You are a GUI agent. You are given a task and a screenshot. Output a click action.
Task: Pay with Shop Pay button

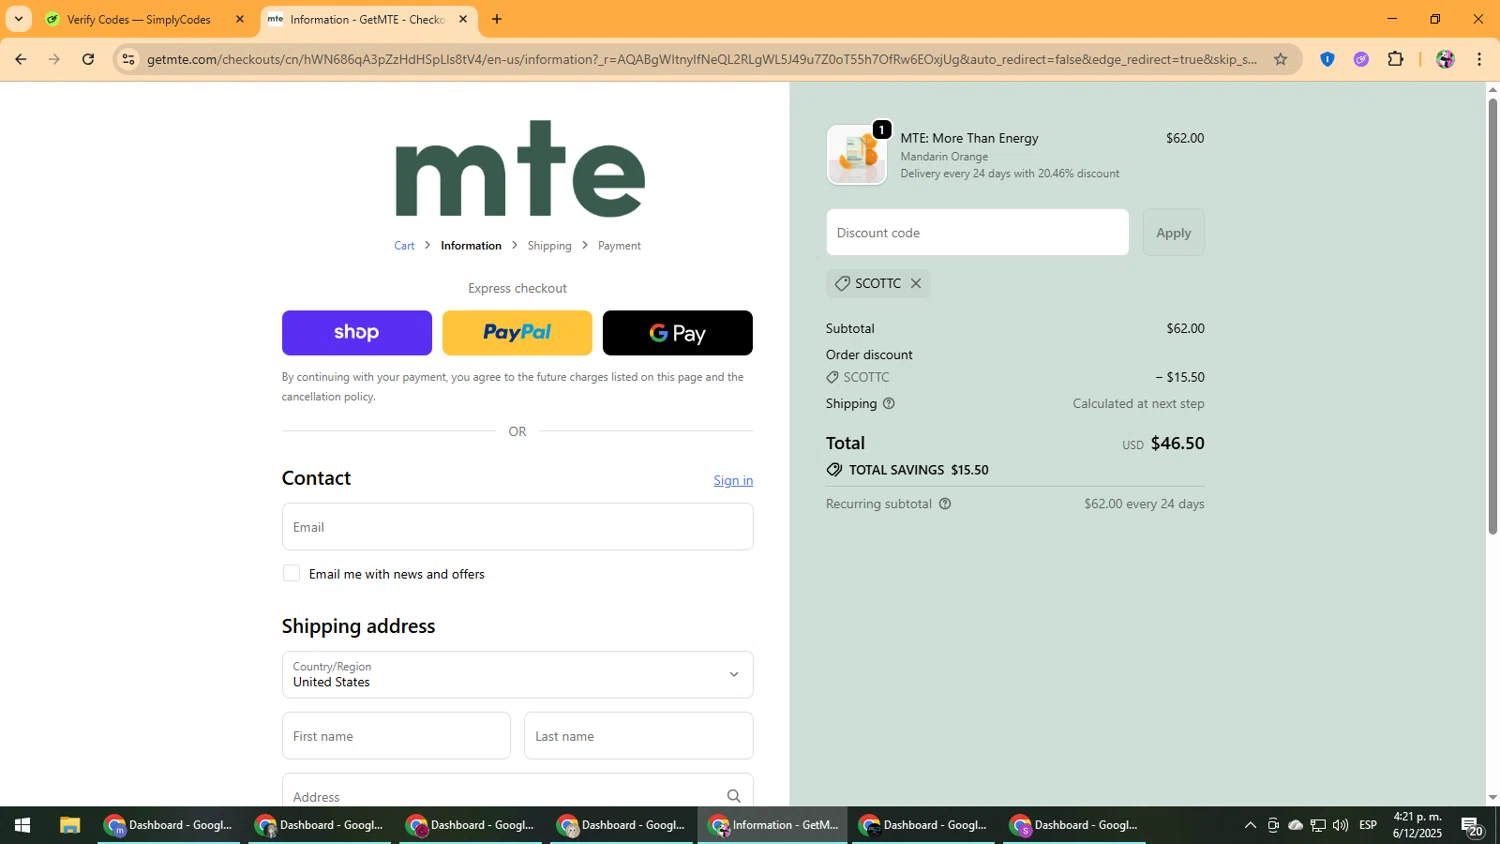357,333
